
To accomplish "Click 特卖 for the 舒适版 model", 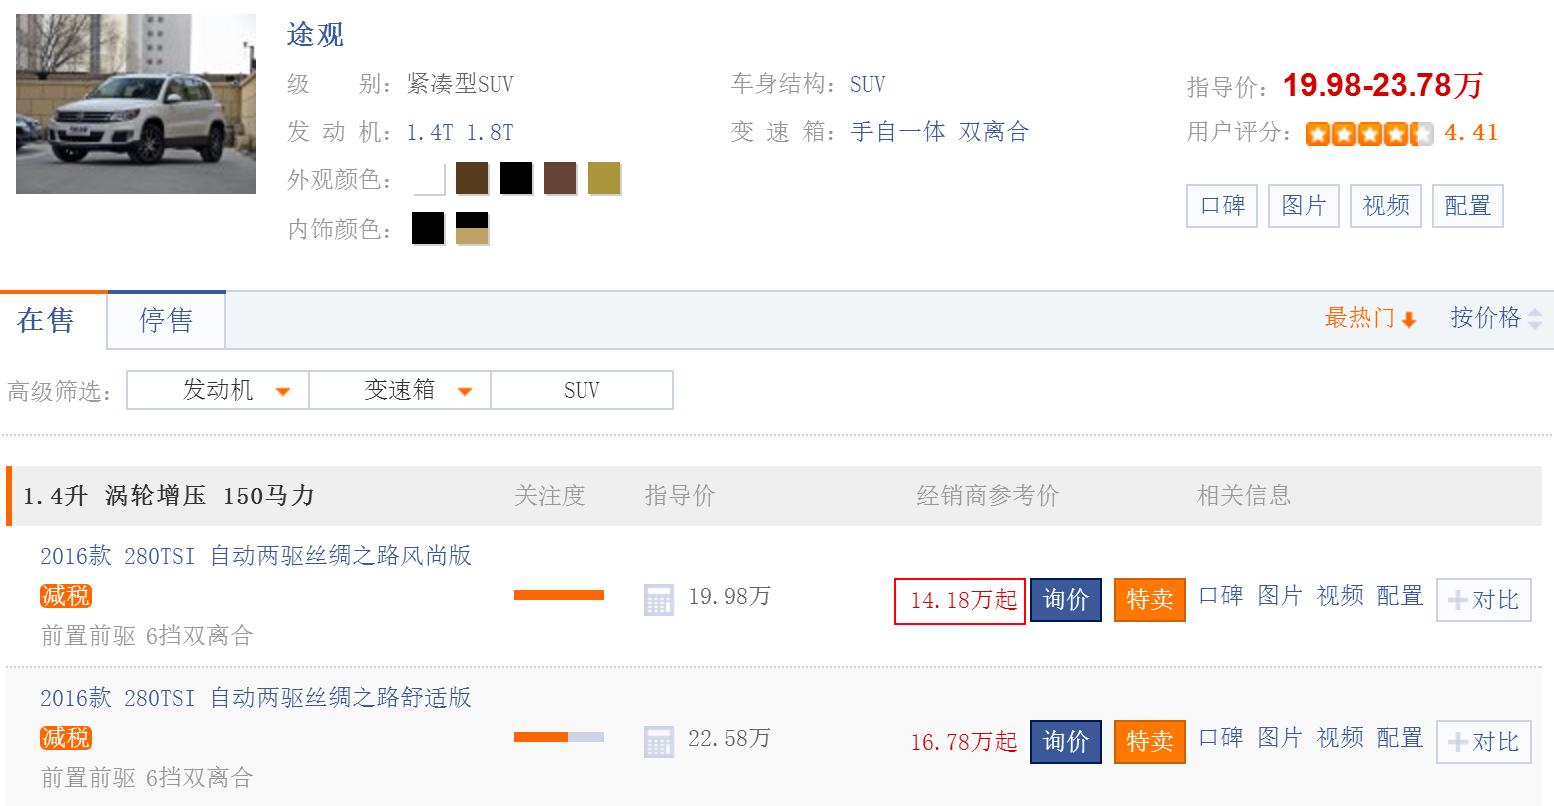I will pos(1150,742).
